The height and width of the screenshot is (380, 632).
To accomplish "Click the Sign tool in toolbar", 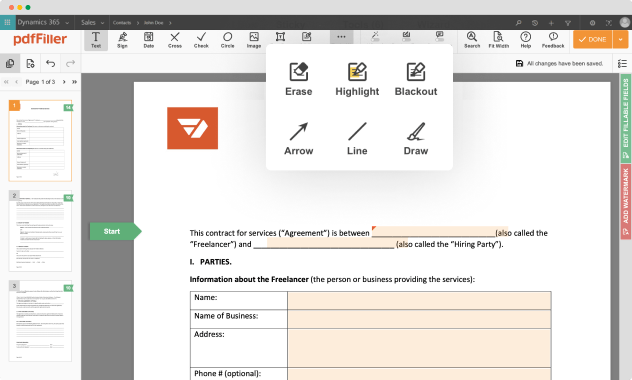I will [123, 40].
